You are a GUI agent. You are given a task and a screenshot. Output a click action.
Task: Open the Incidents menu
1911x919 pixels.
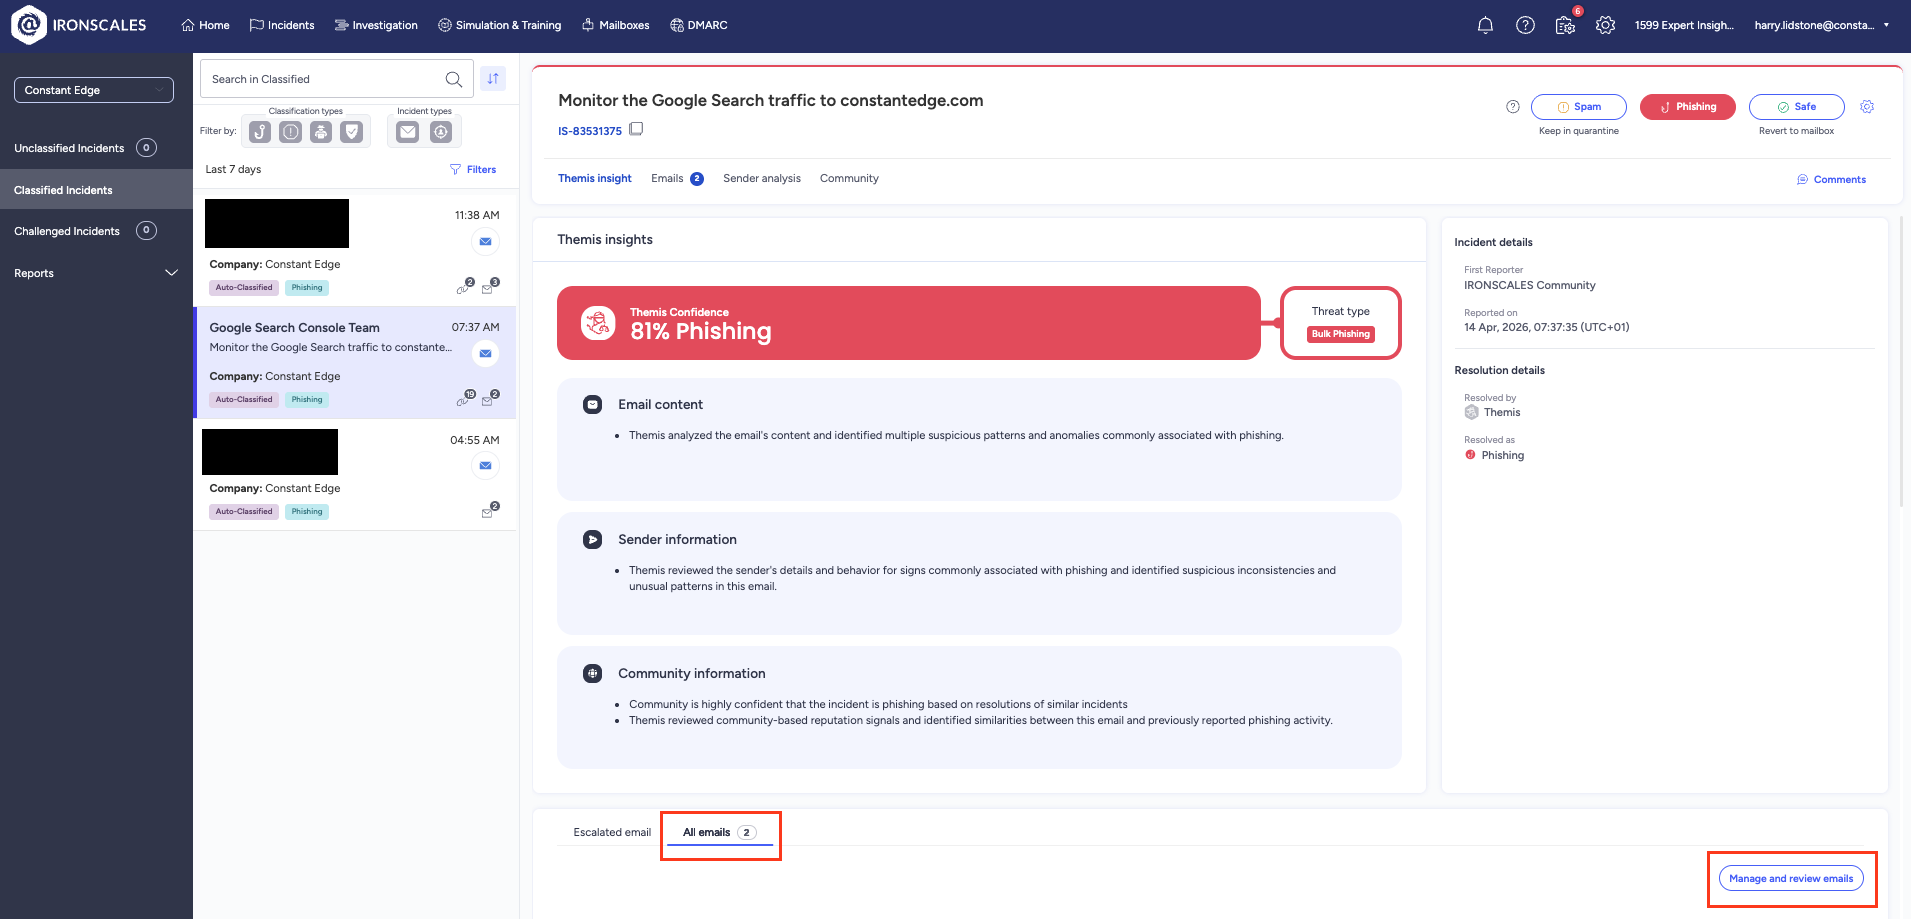282,25
